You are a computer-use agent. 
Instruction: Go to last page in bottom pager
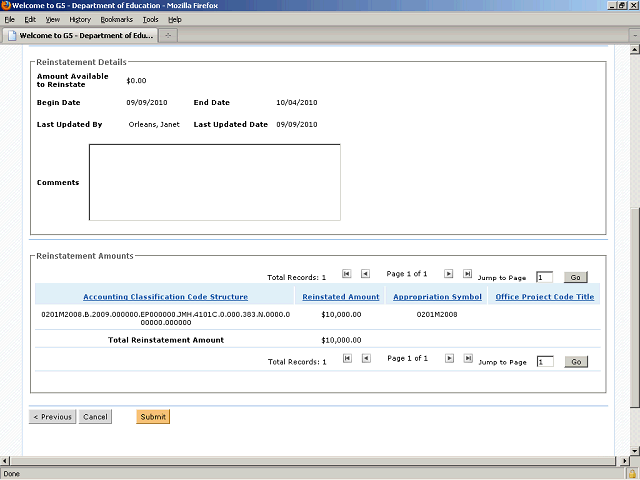(x=468, y=358)
